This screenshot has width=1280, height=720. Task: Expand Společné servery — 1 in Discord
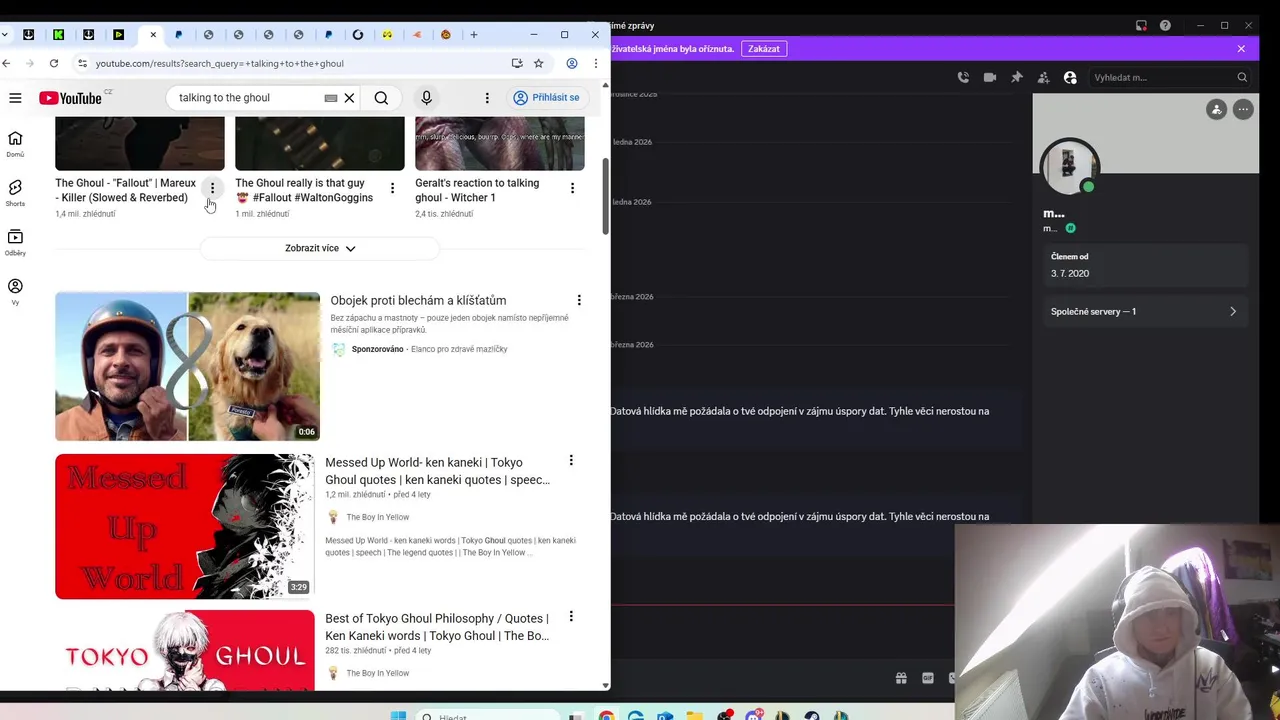[1145, 311]
